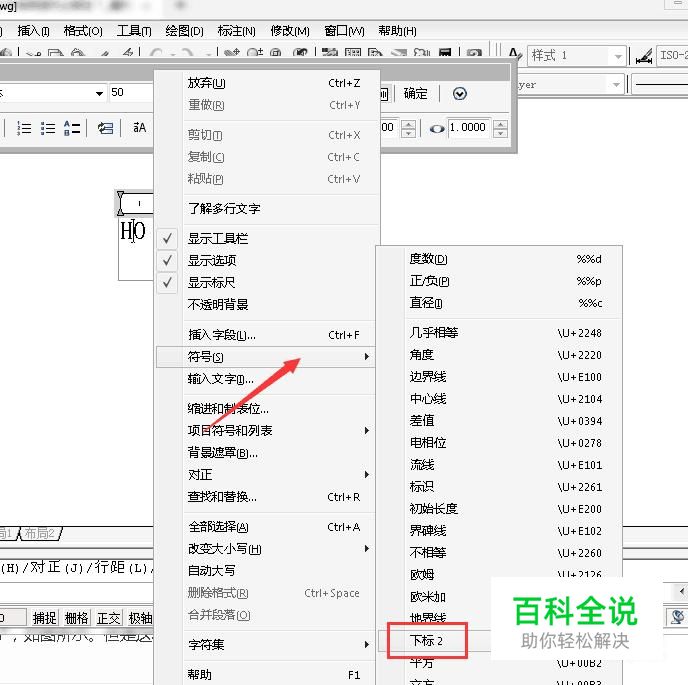Open the 绘图(D) menu

click(x=184, y=31)
